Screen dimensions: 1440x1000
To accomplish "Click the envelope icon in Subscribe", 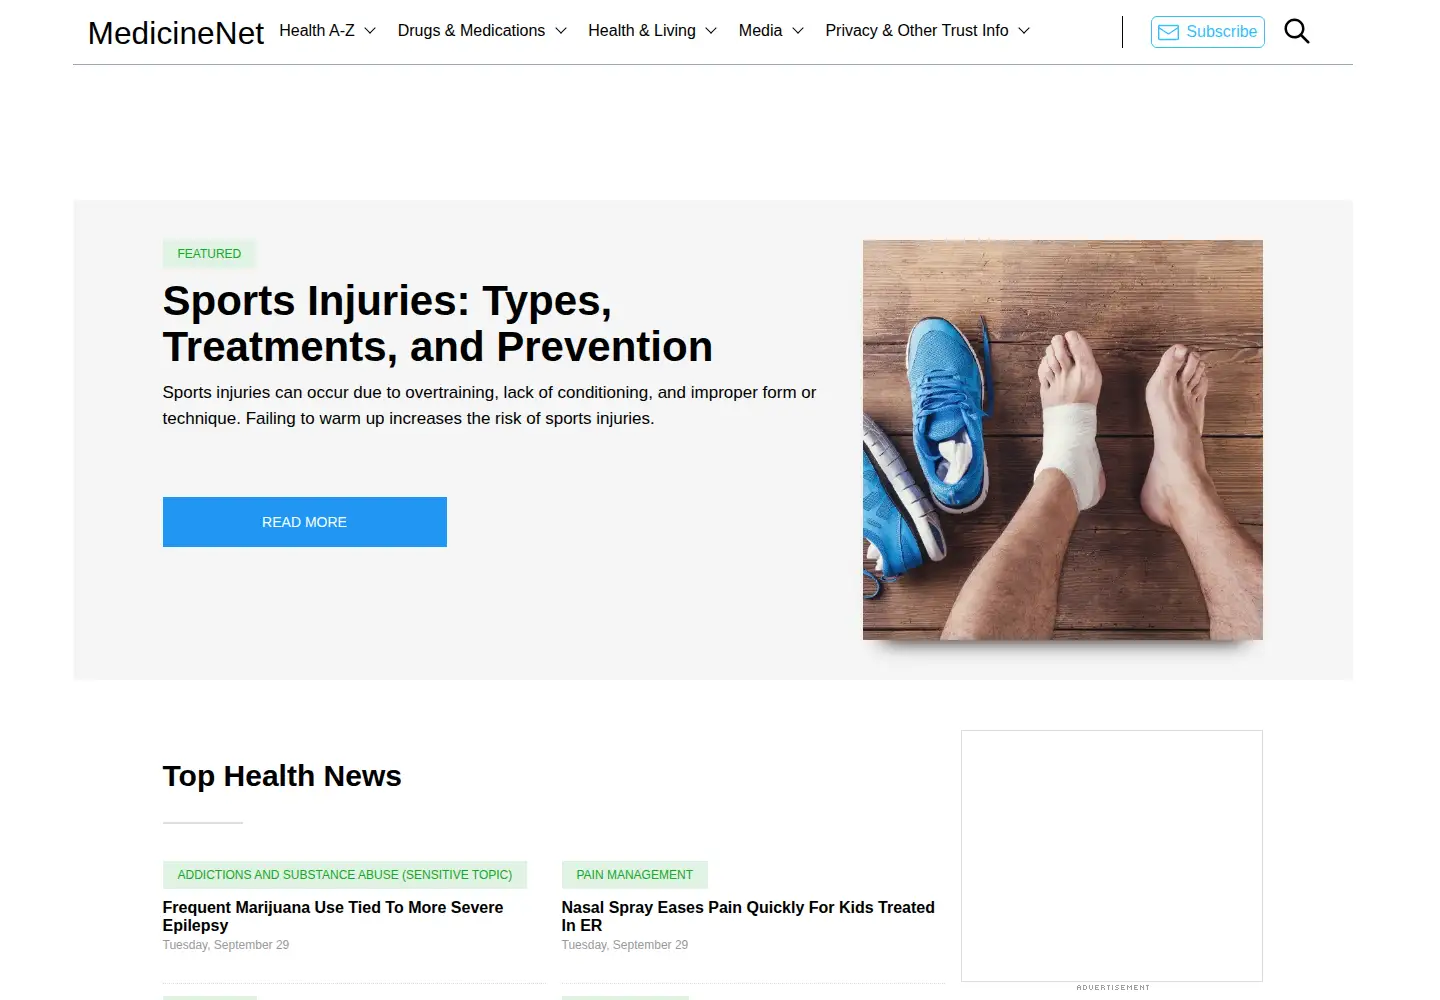I will [1168, 32].
